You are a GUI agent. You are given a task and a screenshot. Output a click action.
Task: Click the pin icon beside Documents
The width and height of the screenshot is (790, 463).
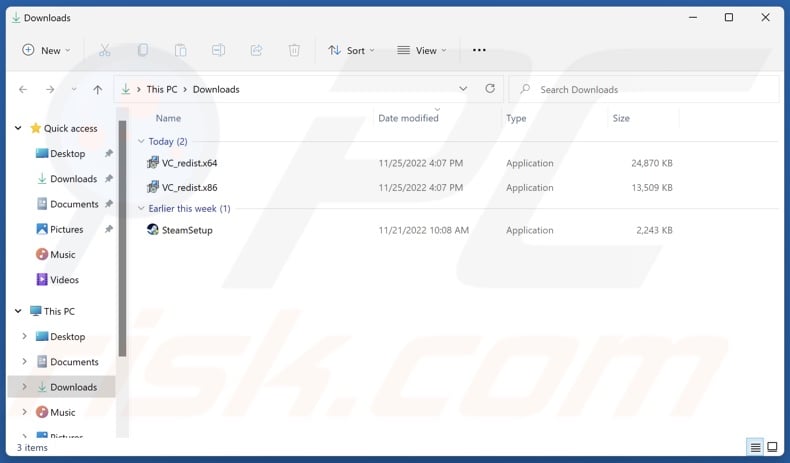(108, 204)
